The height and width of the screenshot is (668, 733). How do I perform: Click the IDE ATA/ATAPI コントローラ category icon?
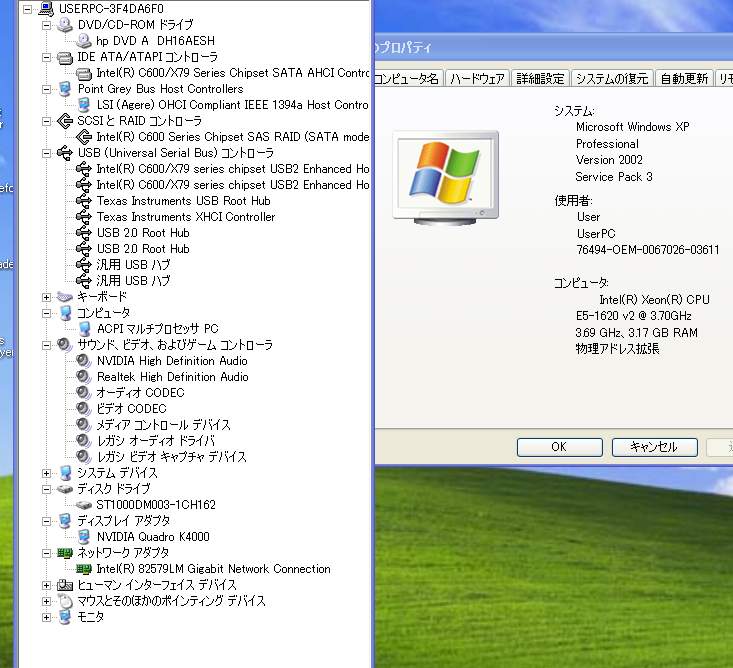[65, 57]
